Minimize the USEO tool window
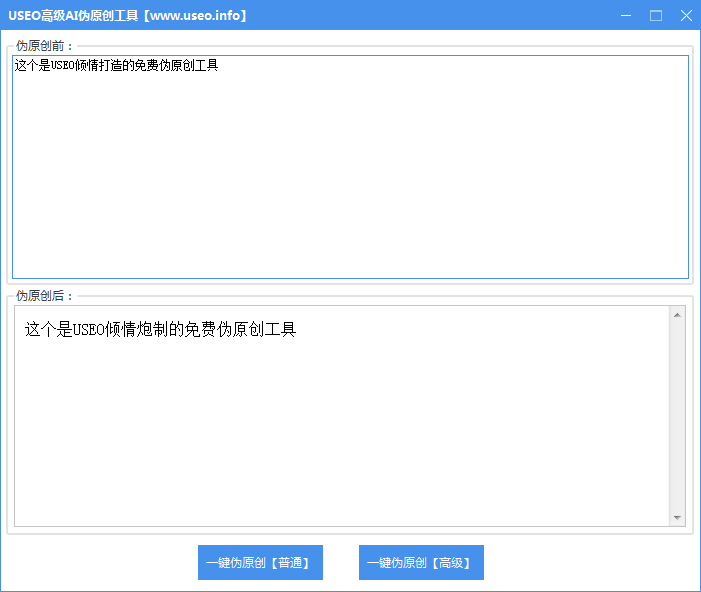Image resolution: width=701 pixels, height=592 pixels. [626, 15]
